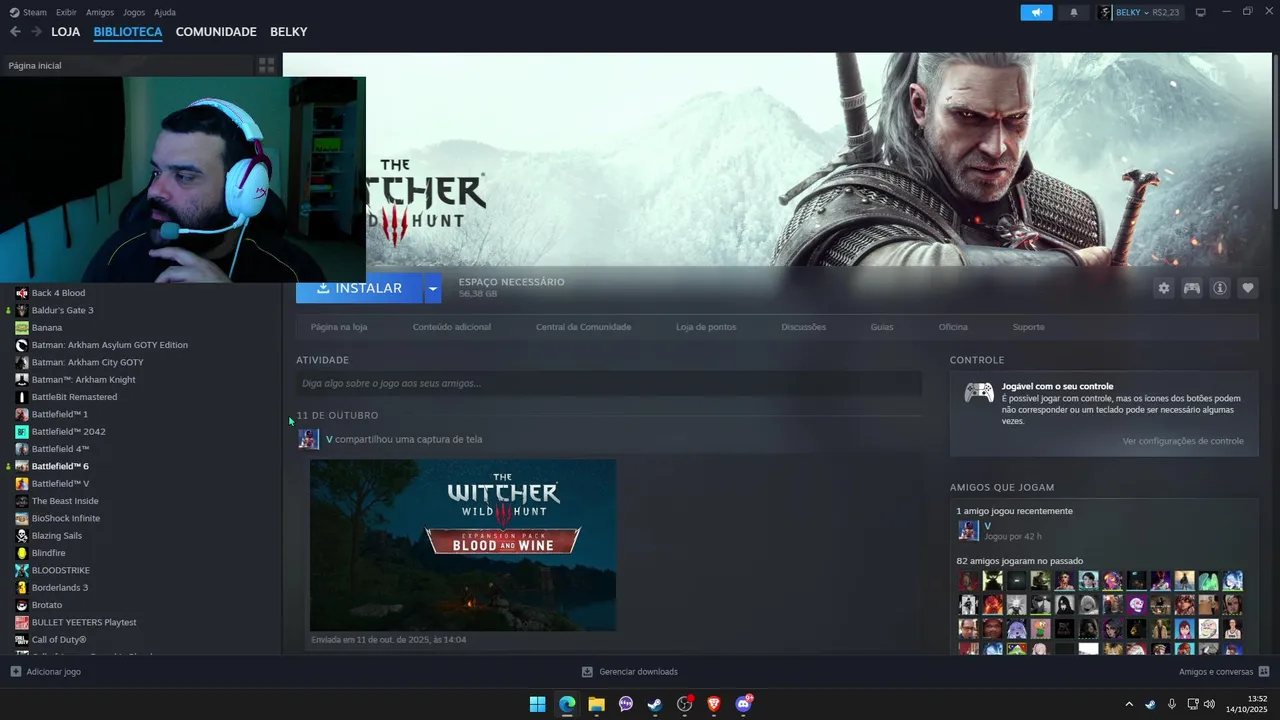The image size is (1280, 720).
Task: Click Adicionar jogo button
Action: tap(45, 672)
